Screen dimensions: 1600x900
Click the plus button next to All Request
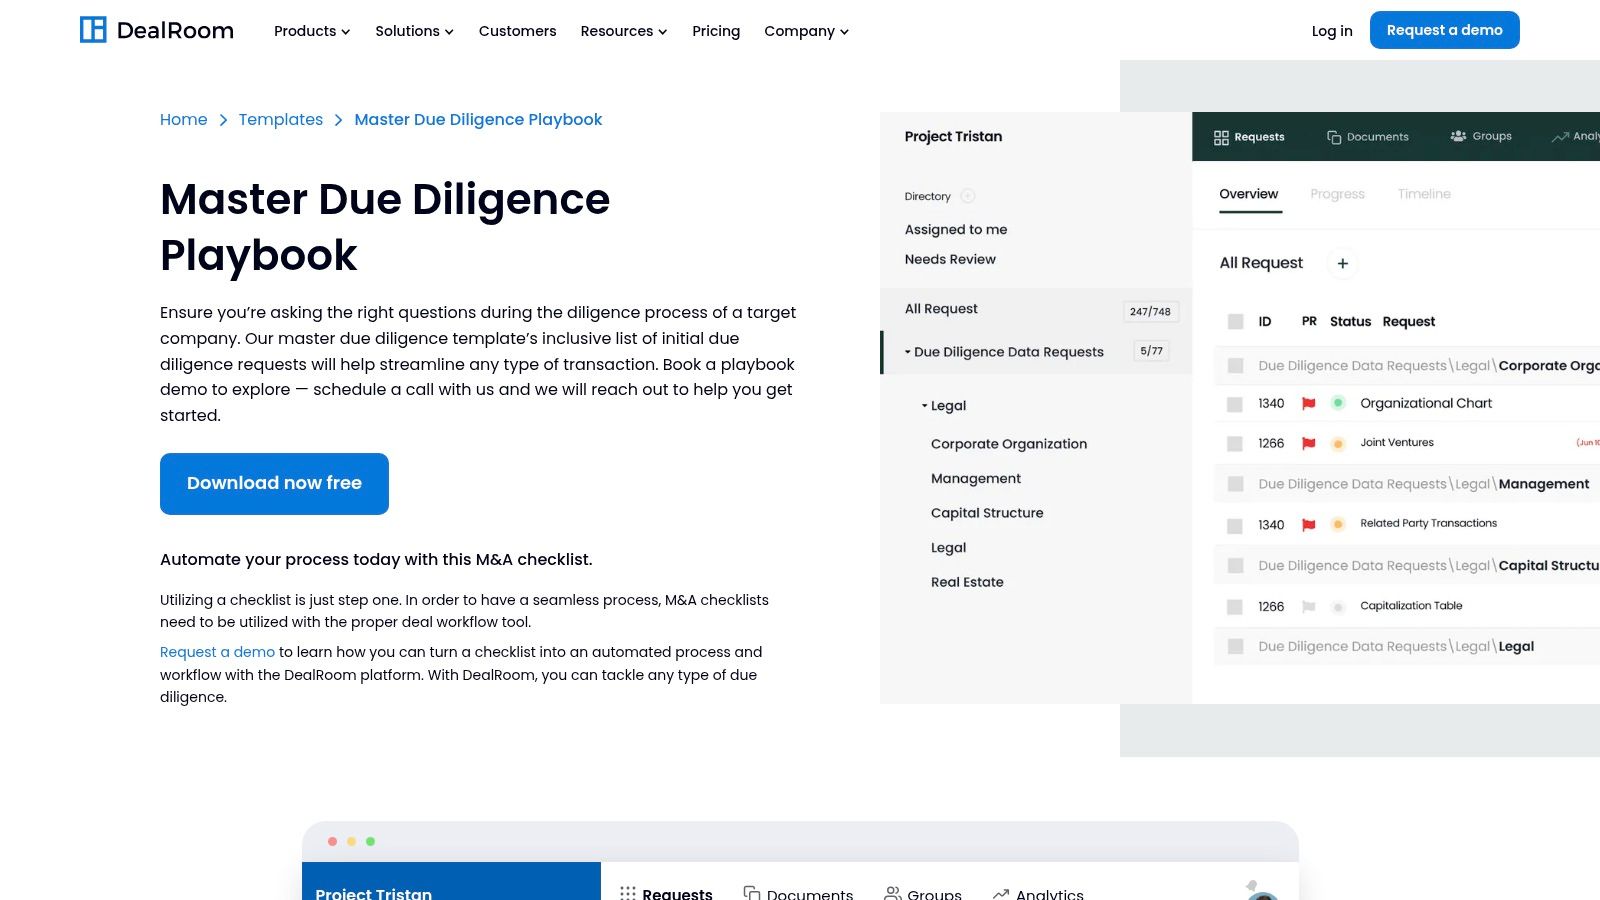[1342, 263]
